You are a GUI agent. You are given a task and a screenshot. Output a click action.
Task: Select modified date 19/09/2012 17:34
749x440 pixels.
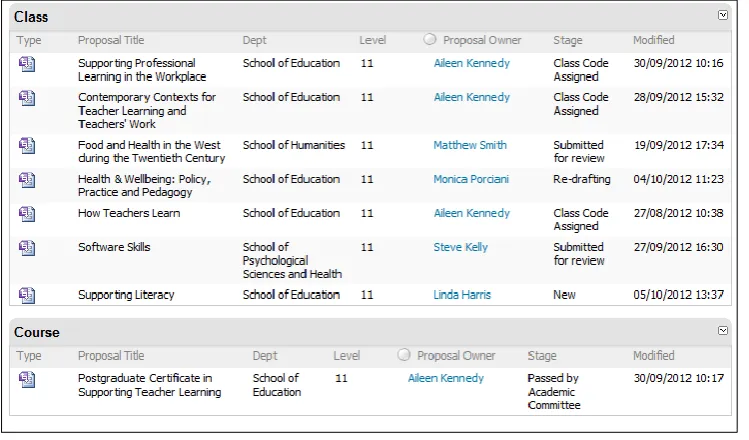click(678, 145)
